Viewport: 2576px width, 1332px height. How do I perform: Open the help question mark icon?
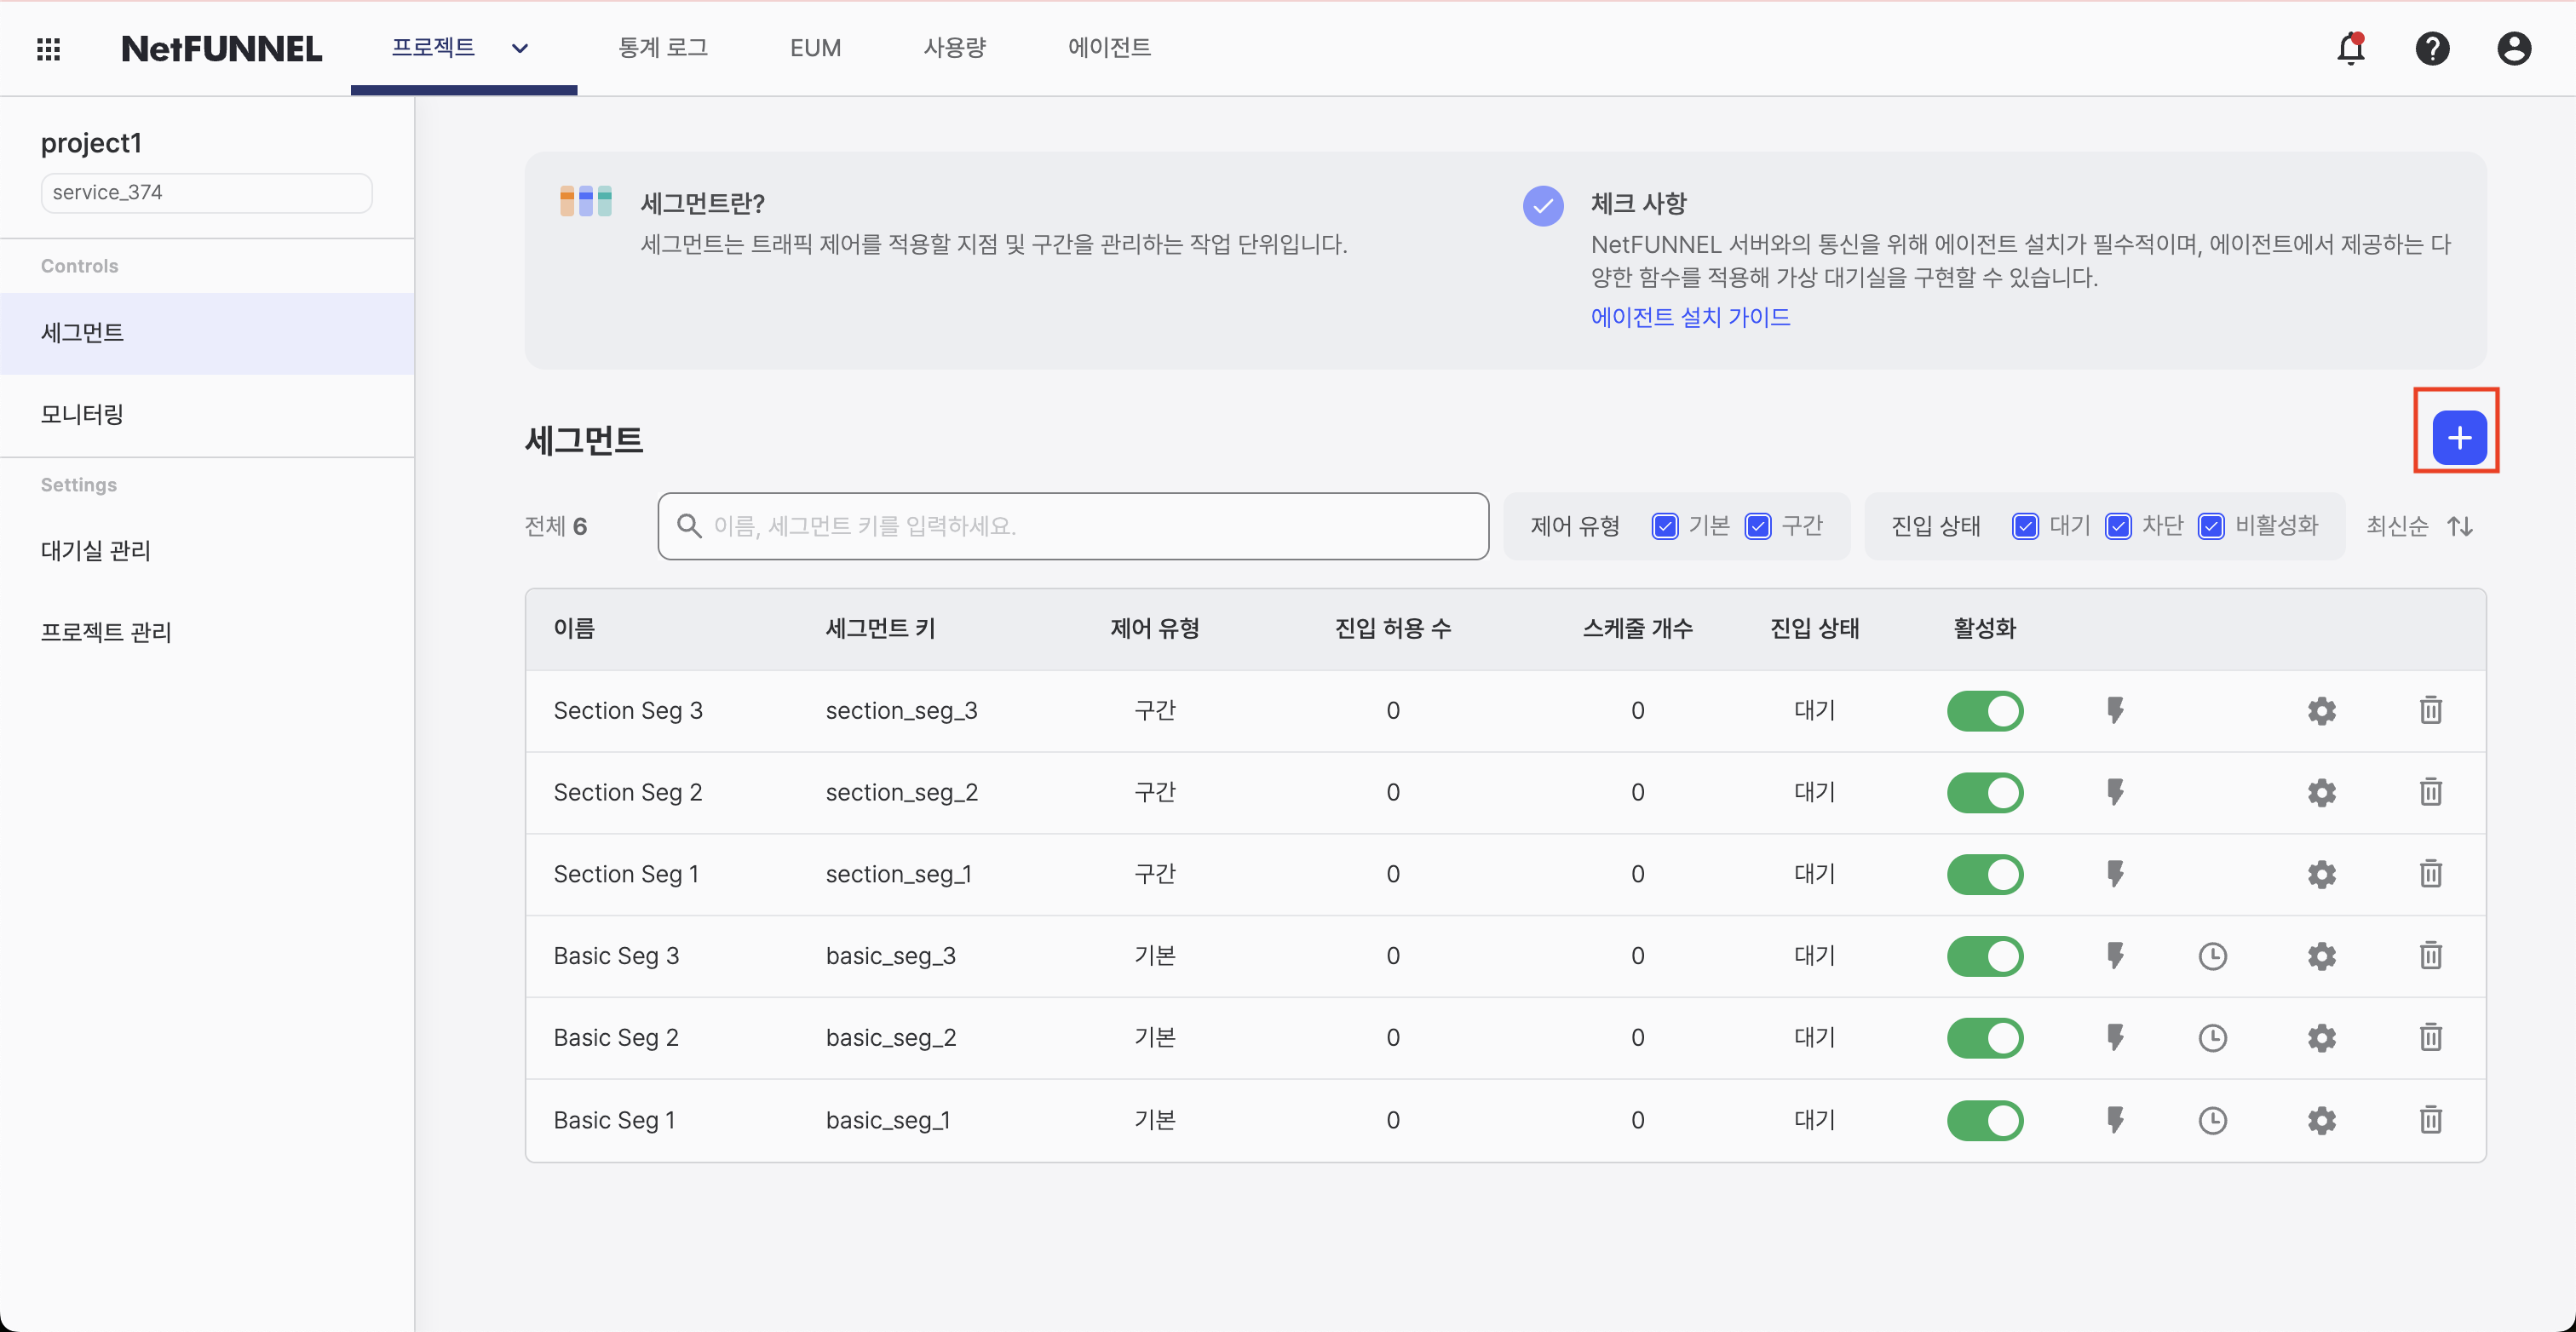pyautogui.click(x=2433, y=48)
